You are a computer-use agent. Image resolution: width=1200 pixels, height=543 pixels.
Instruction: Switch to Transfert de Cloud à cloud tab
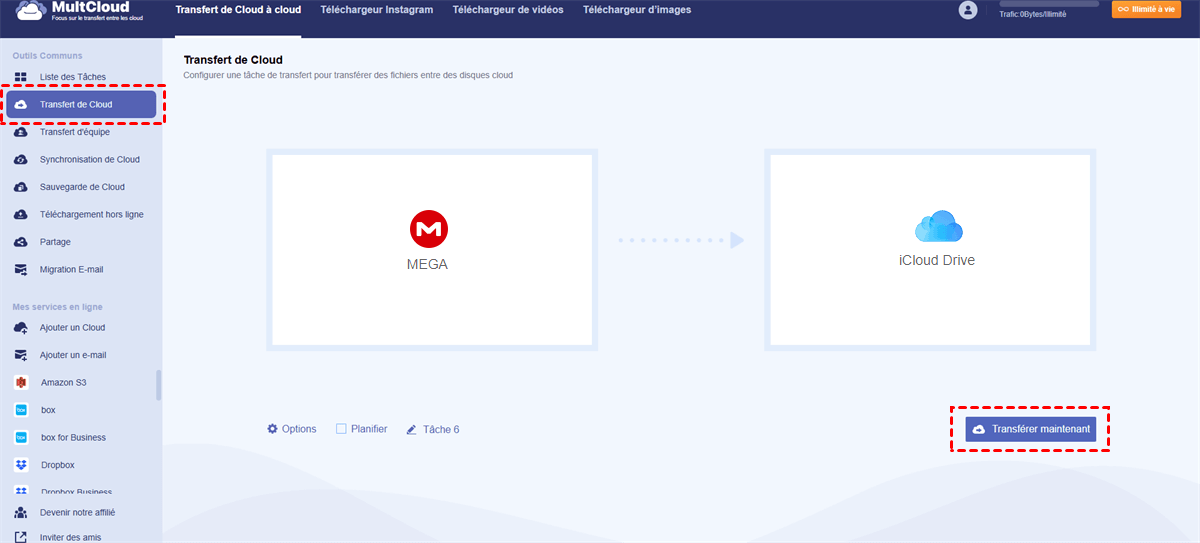coord(238,10)
